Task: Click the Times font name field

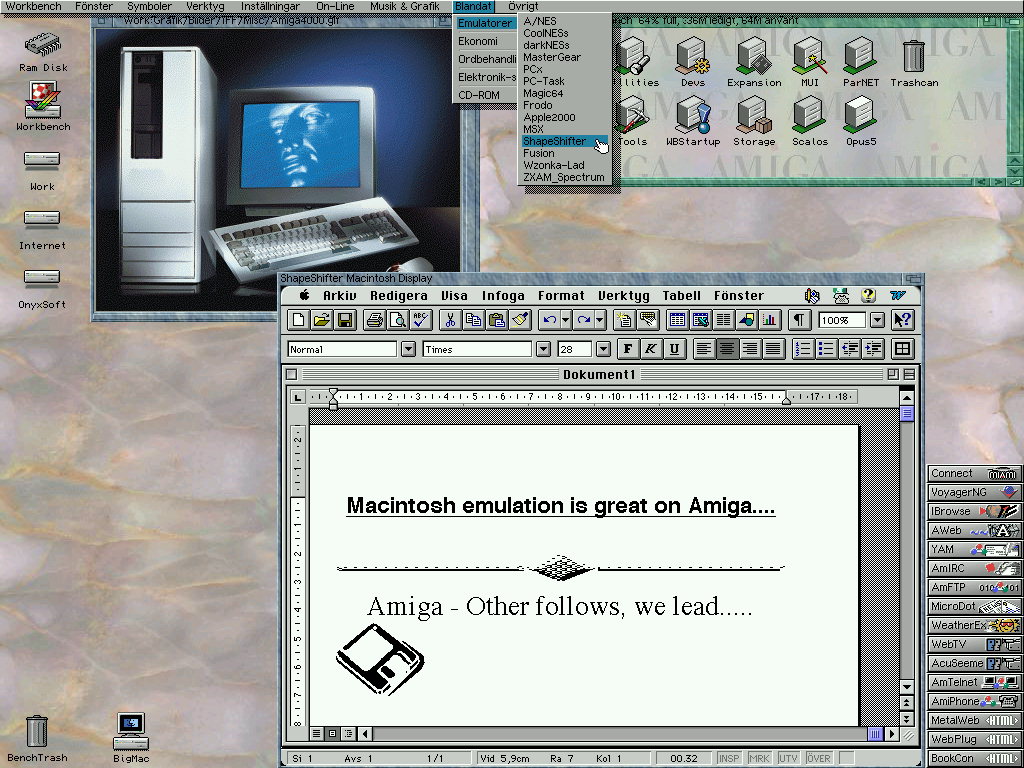Action: point(477,349)
